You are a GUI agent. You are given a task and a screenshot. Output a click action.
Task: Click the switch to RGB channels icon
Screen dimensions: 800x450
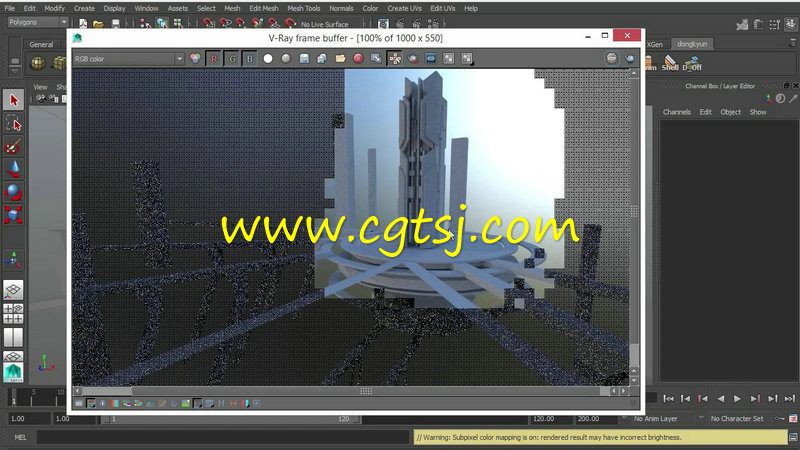pos(195,59)
